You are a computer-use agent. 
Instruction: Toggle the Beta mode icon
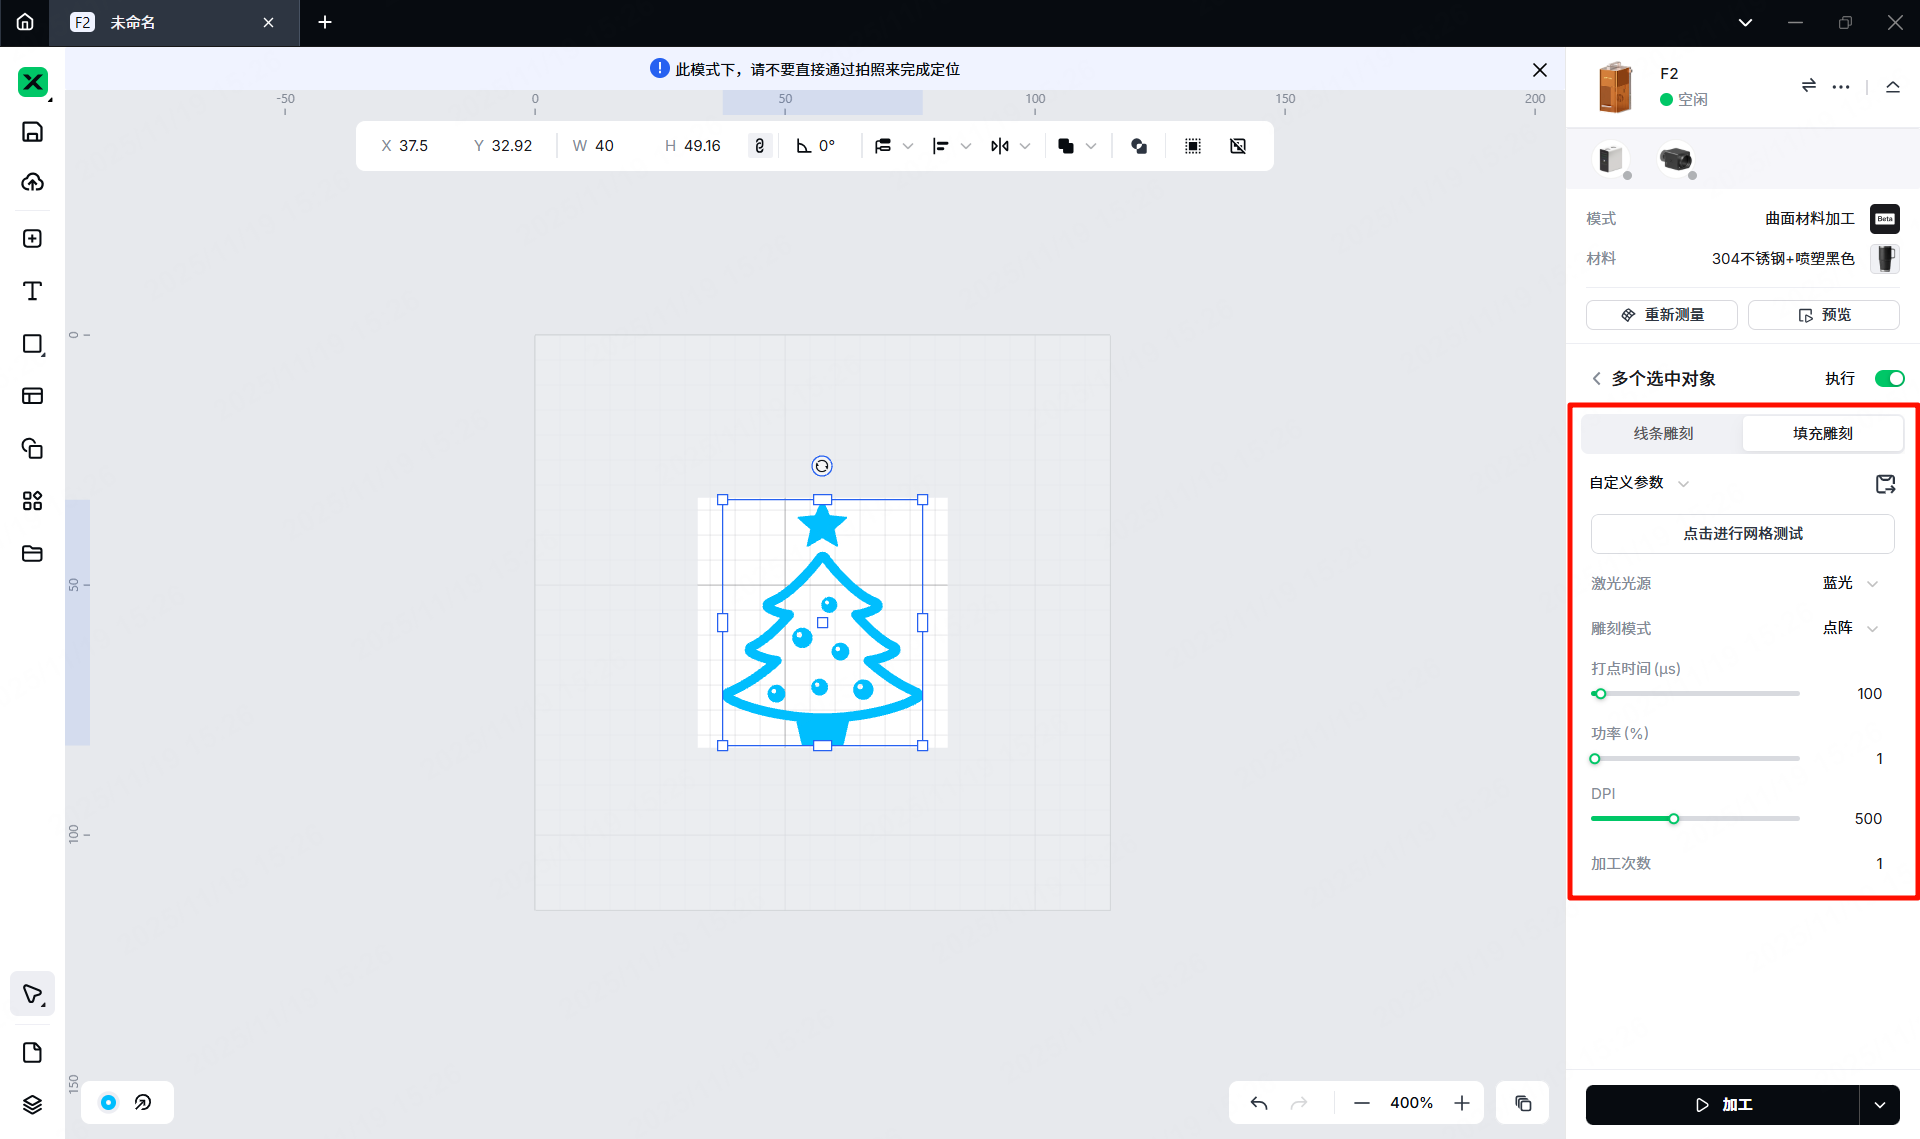pyautogui.click(x=1885, y=219)
